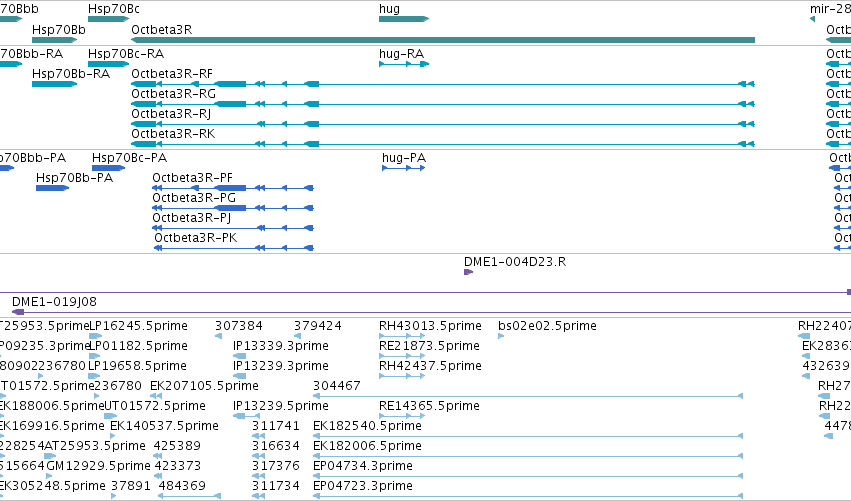Click the EP04734.3prime EST label
The height and width of the screenshot is (501, 851).
363,466
